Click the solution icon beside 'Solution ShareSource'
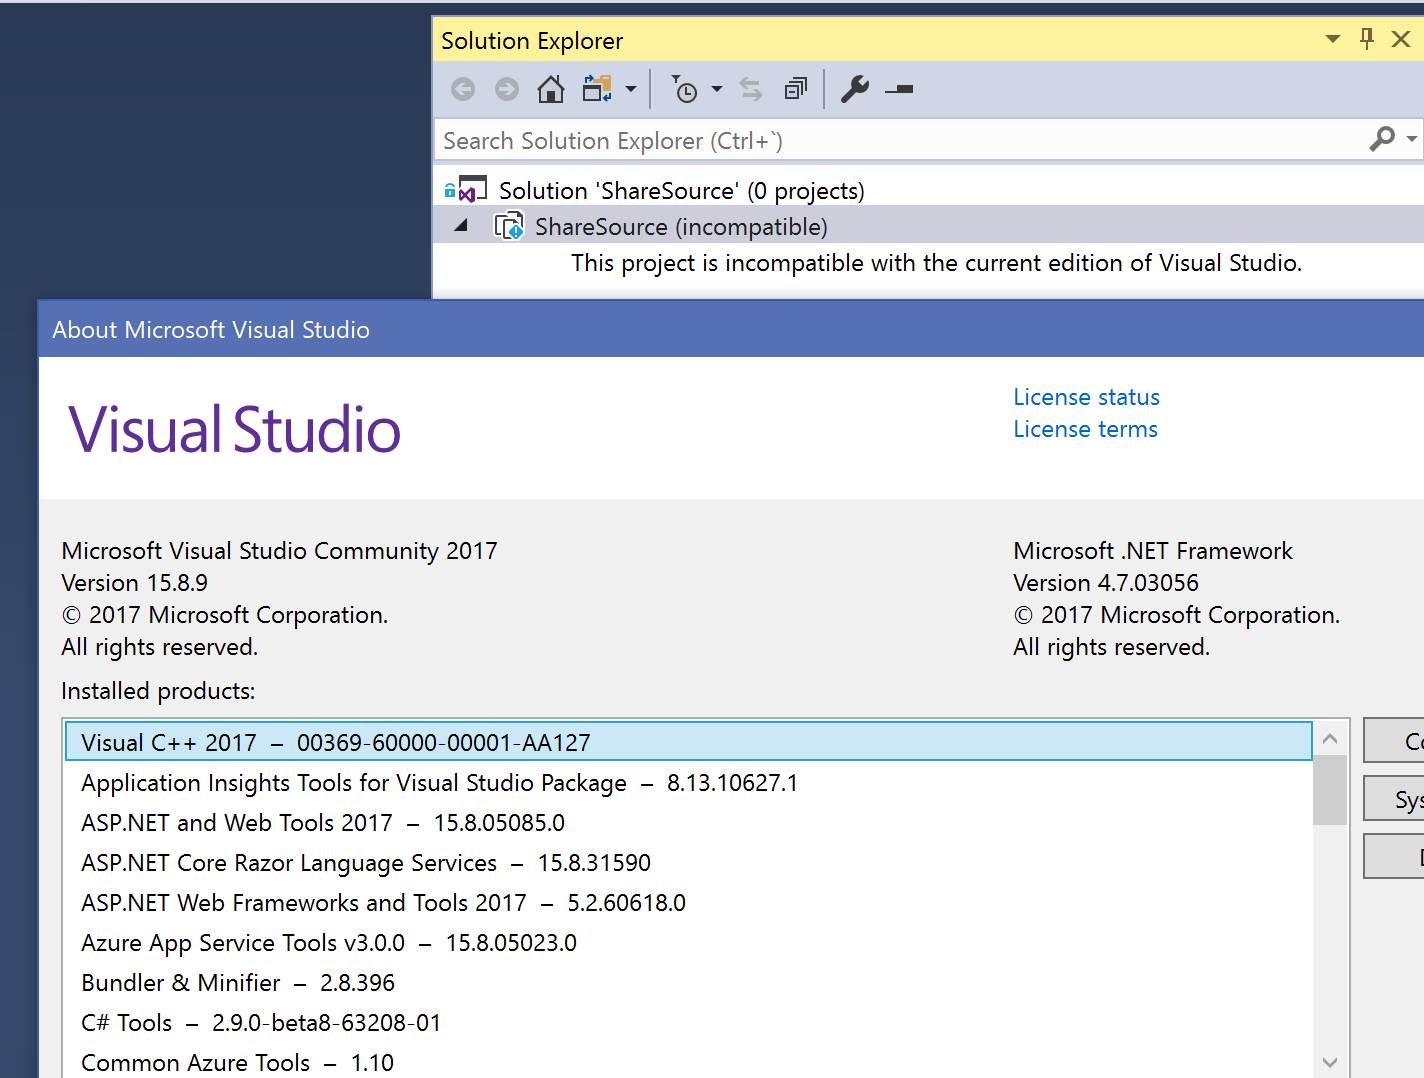 (470, 189)
